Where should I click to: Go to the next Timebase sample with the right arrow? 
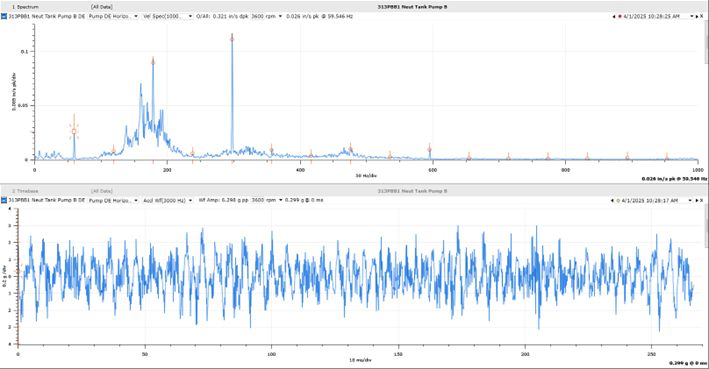click(x=696, y=200)
